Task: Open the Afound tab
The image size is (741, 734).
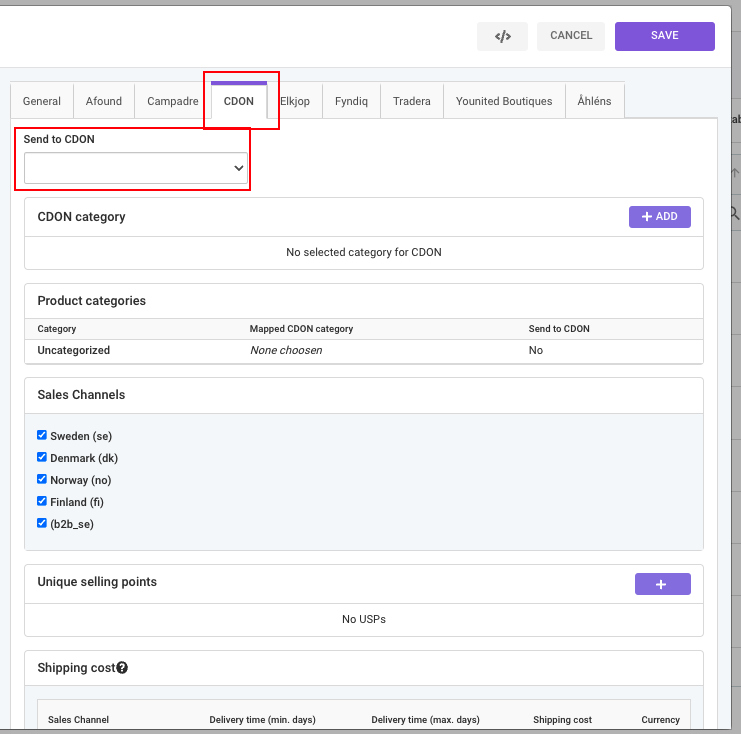Action: tap(103, 101)
